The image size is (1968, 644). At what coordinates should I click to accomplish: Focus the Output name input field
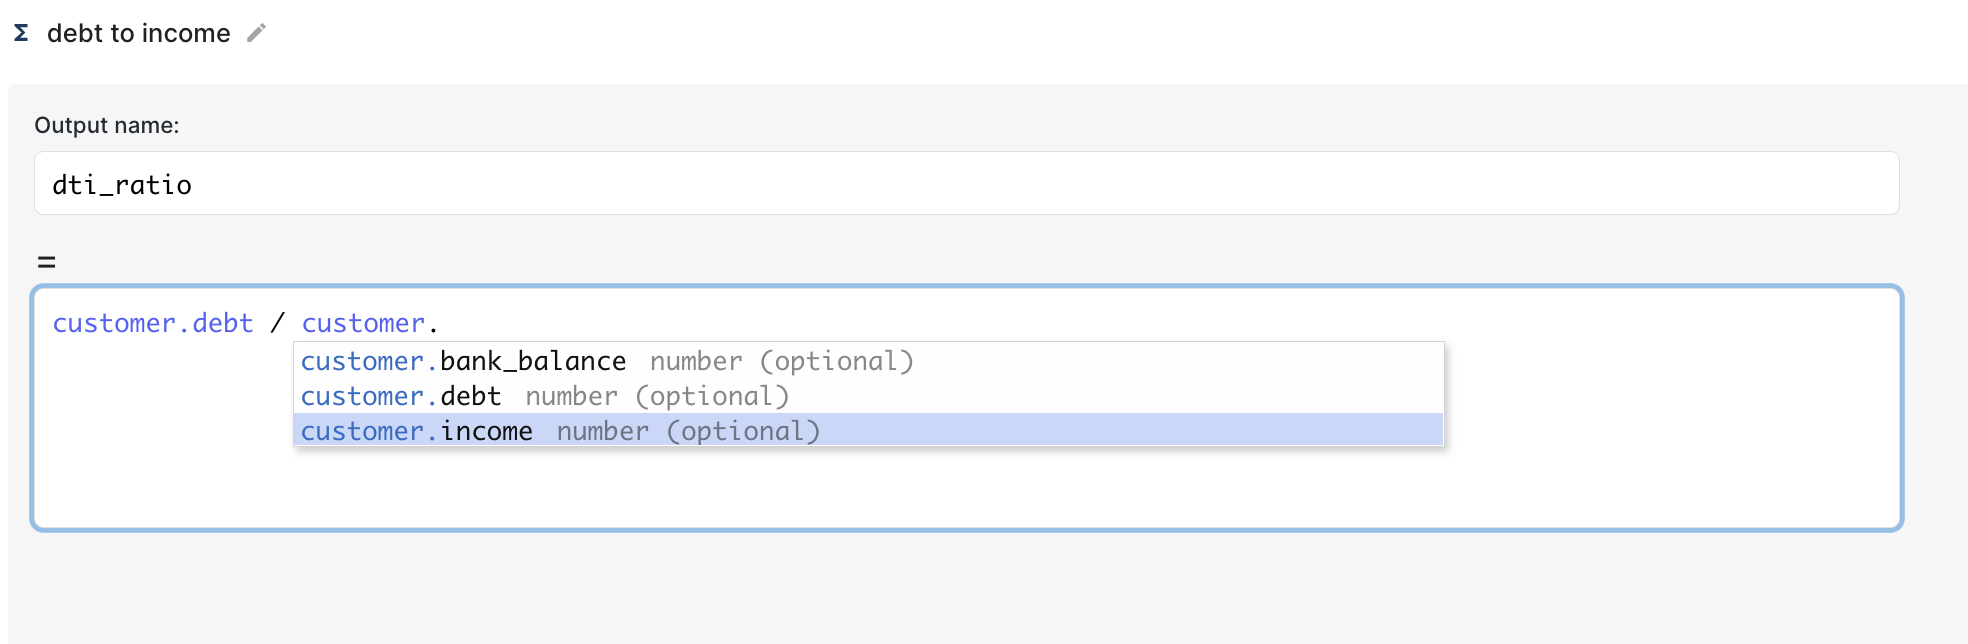[965, 184]
